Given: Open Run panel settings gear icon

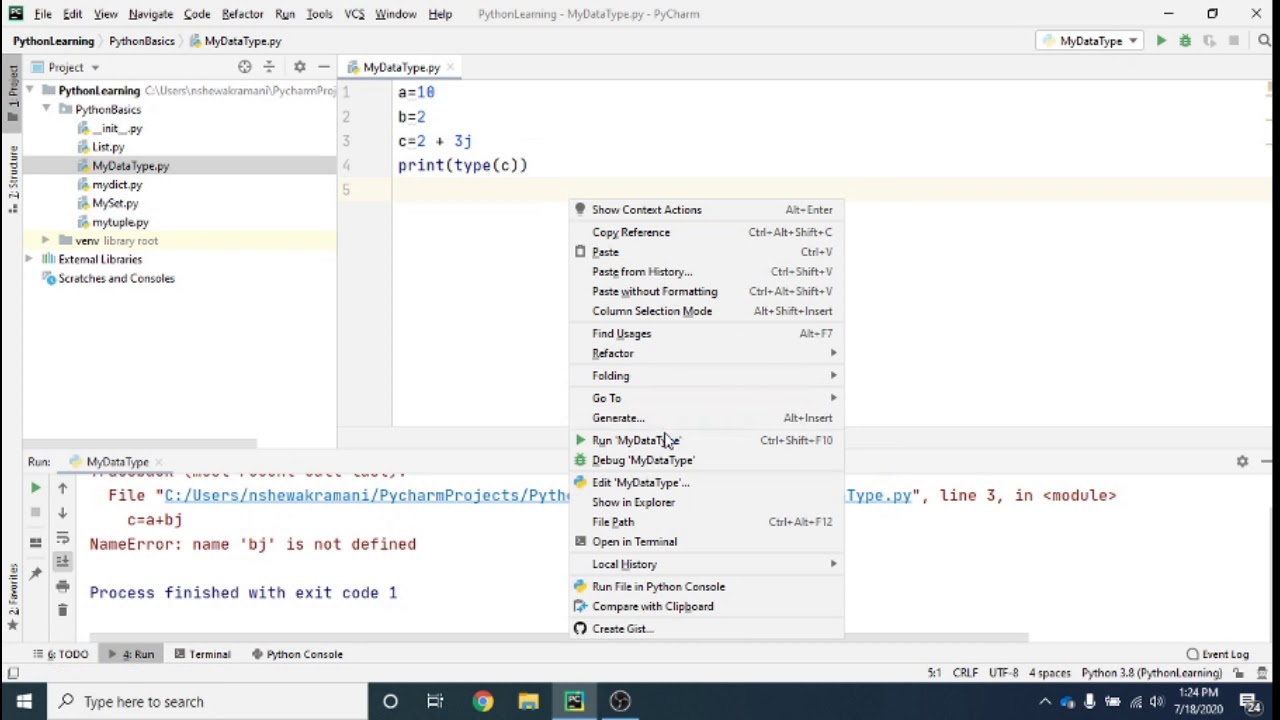Looking at the screenshot, I should (1242, 462).
